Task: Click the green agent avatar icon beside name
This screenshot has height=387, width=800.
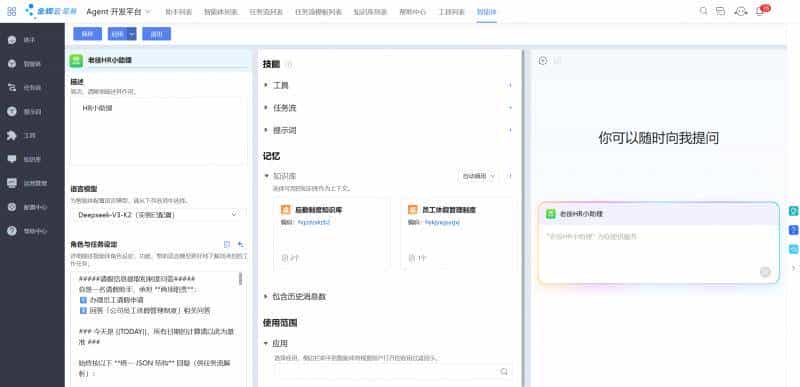Action: coord(76,60)
